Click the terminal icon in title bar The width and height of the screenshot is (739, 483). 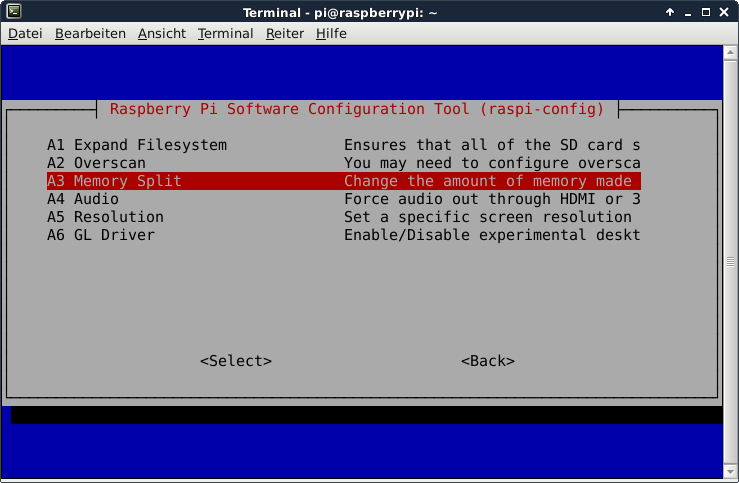click(14, 11)
